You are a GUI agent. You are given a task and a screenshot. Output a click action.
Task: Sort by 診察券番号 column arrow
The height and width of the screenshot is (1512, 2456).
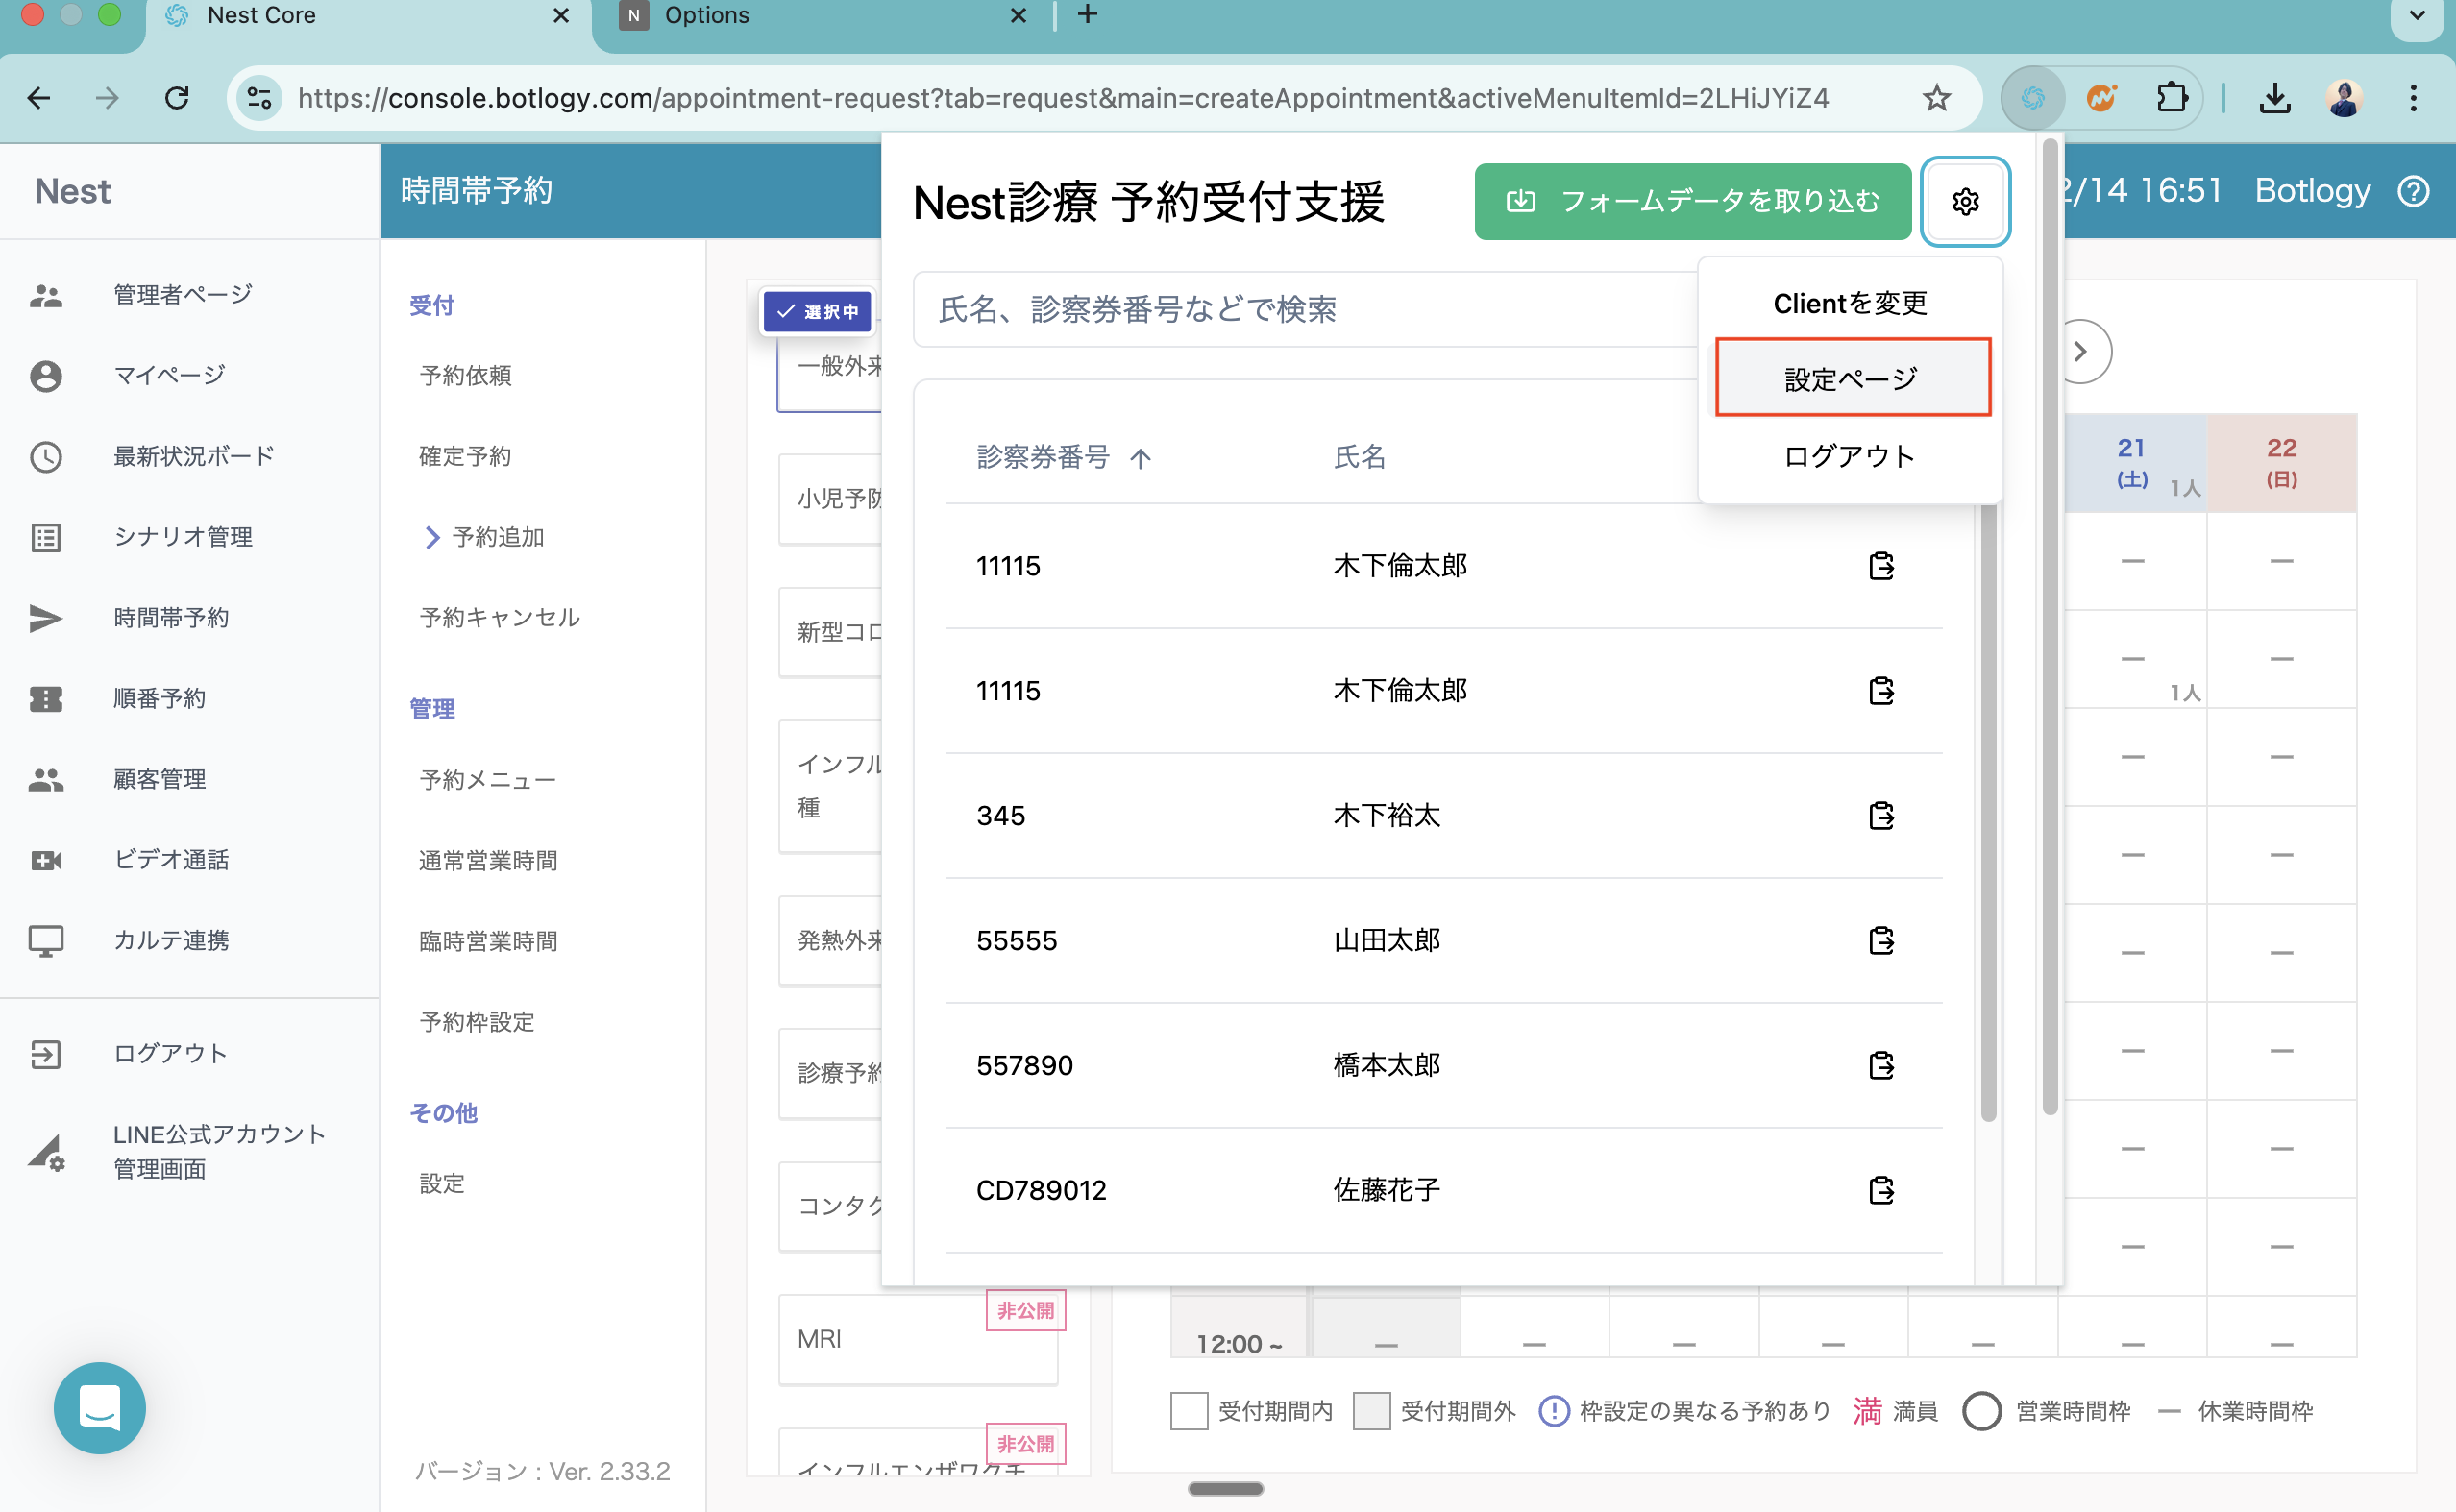[1140, 459]
